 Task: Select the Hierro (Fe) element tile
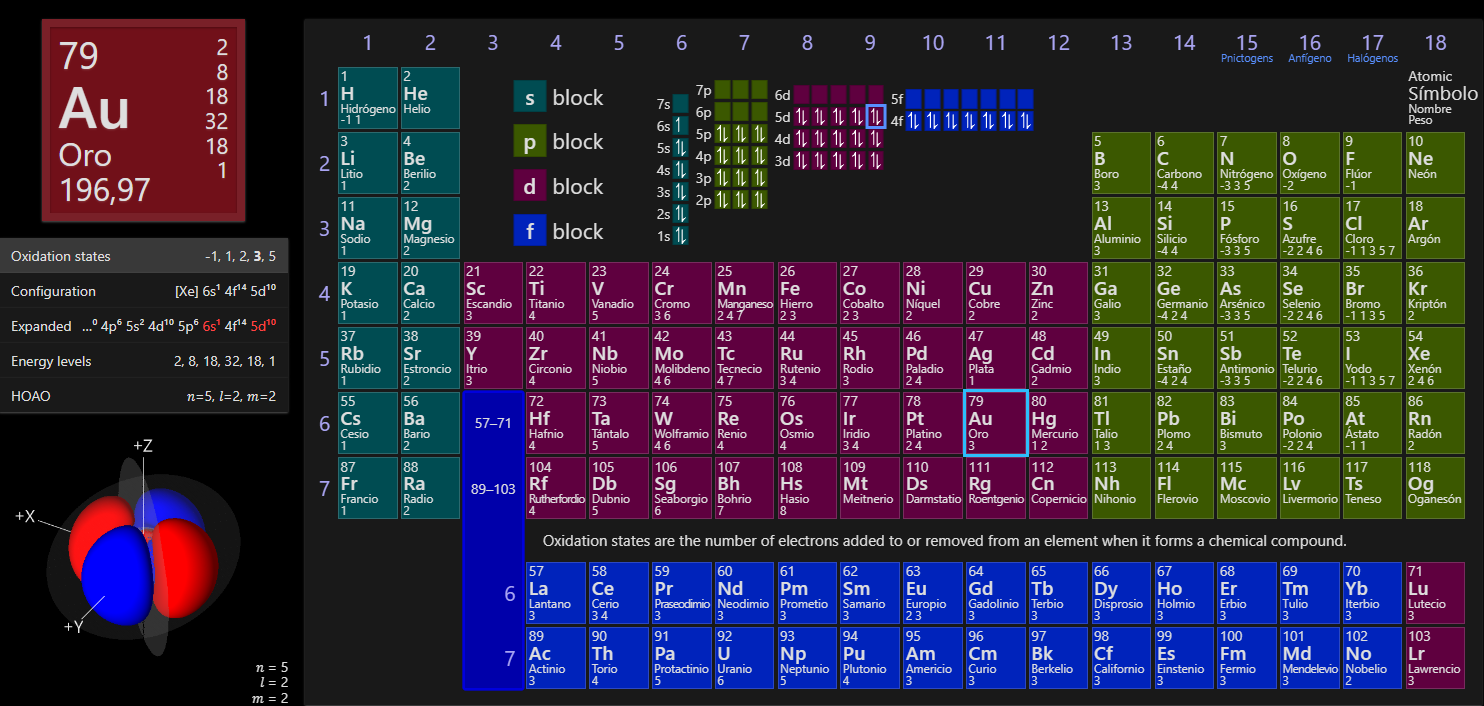(x=807, y=292)
